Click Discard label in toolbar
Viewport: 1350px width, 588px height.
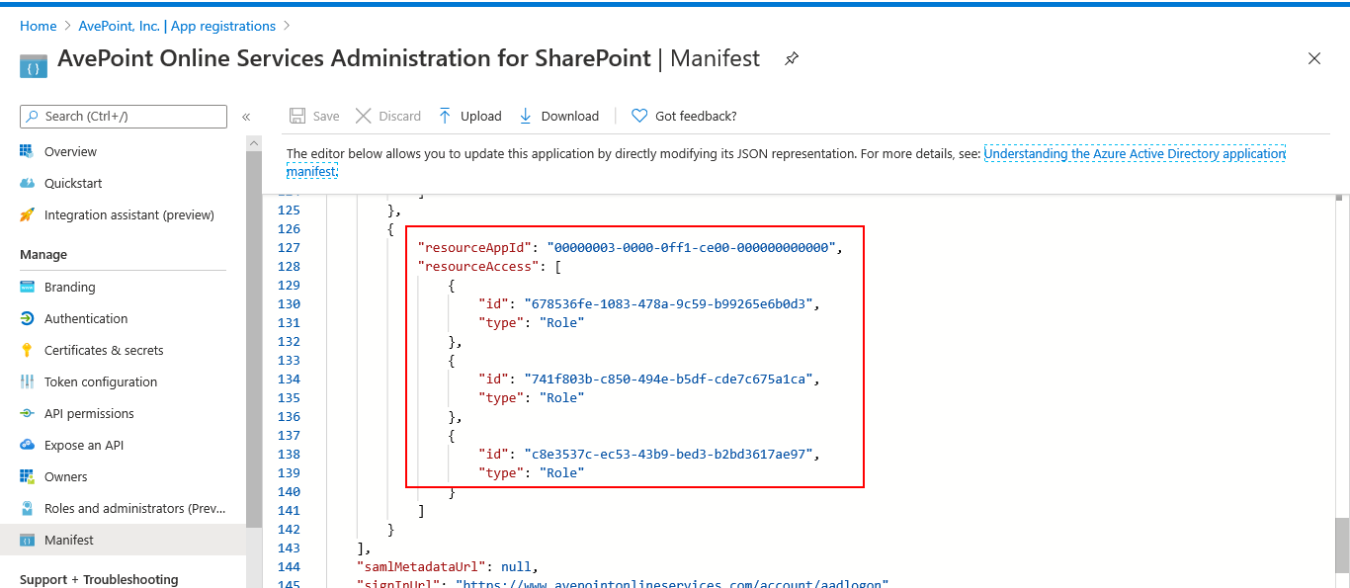(x=400, y=116)
